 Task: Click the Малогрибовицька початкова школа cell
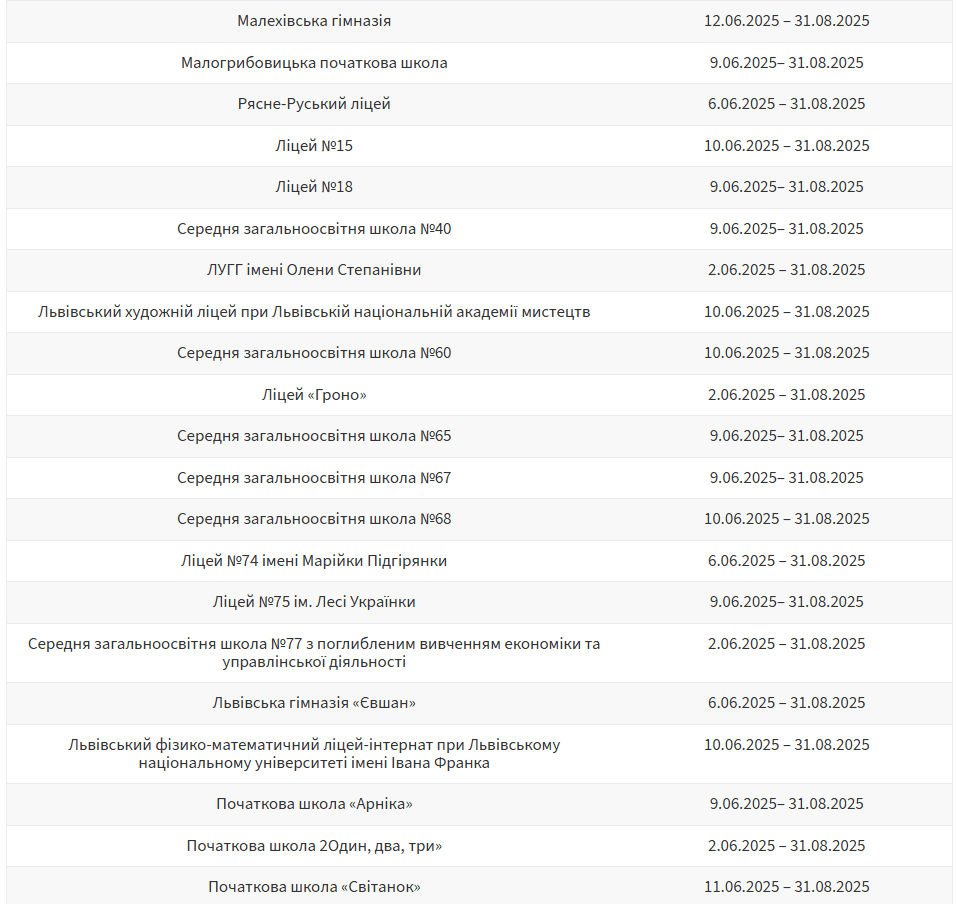[x=314, y=63]
